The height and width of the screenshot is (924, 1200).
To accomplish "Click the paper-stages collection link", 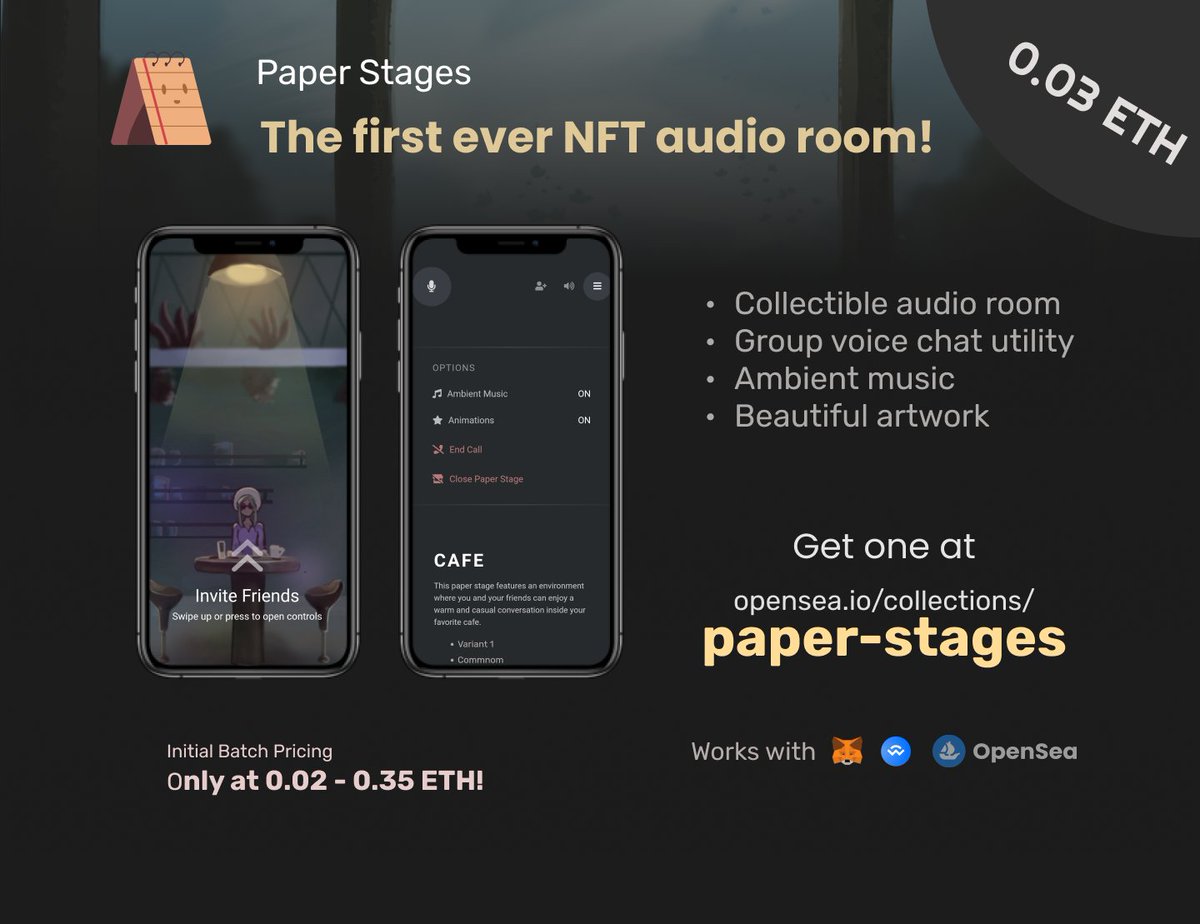I will 884,640.
